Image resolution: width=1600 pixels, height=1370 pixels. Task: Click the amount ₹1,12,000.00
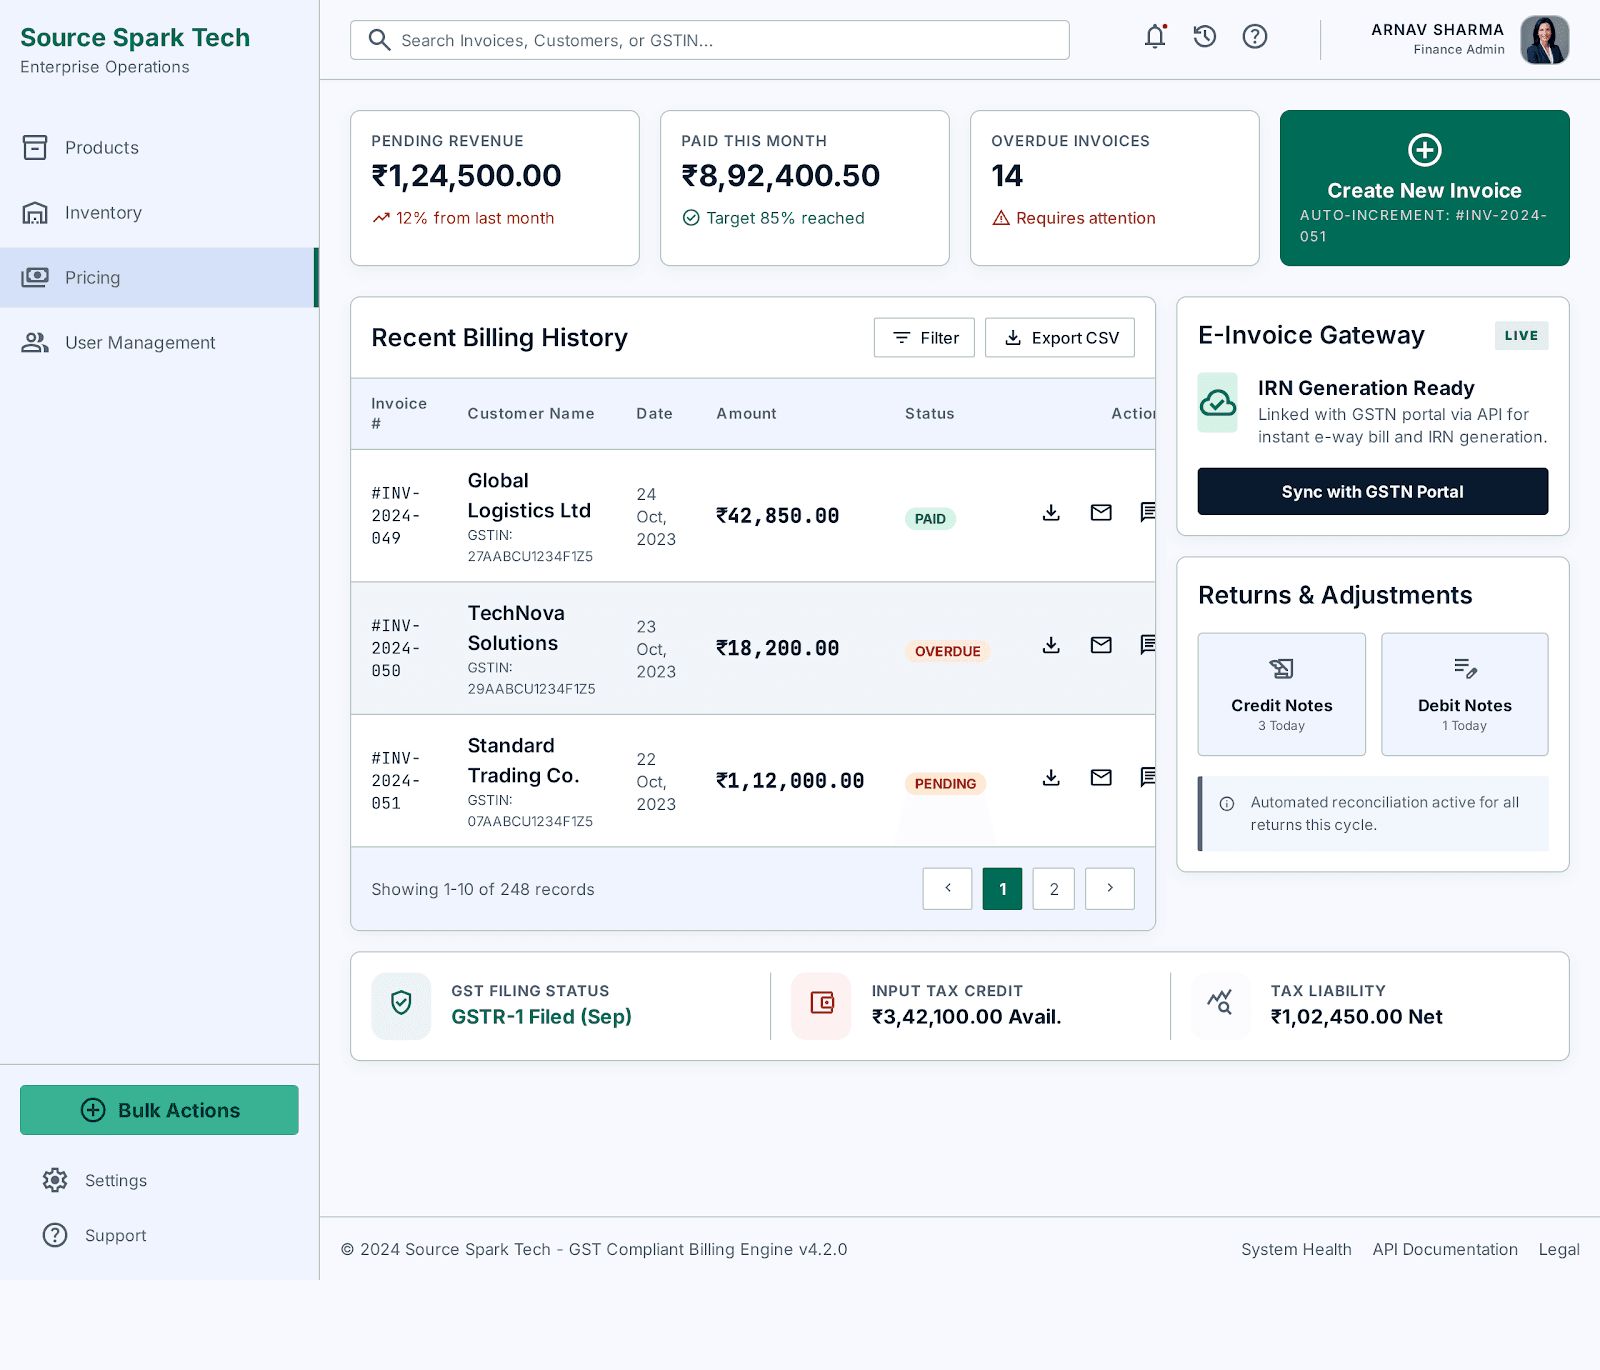tap(790, 781)
